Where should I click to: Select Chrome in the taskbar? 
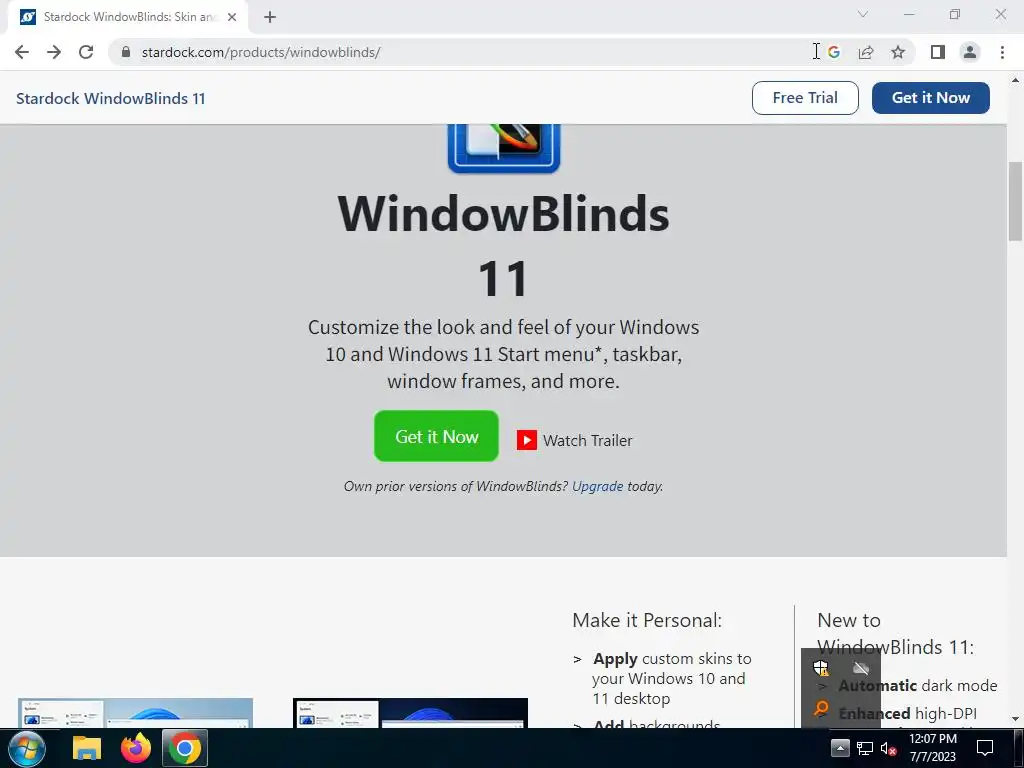pyautogui.click(x=185, y=748)
